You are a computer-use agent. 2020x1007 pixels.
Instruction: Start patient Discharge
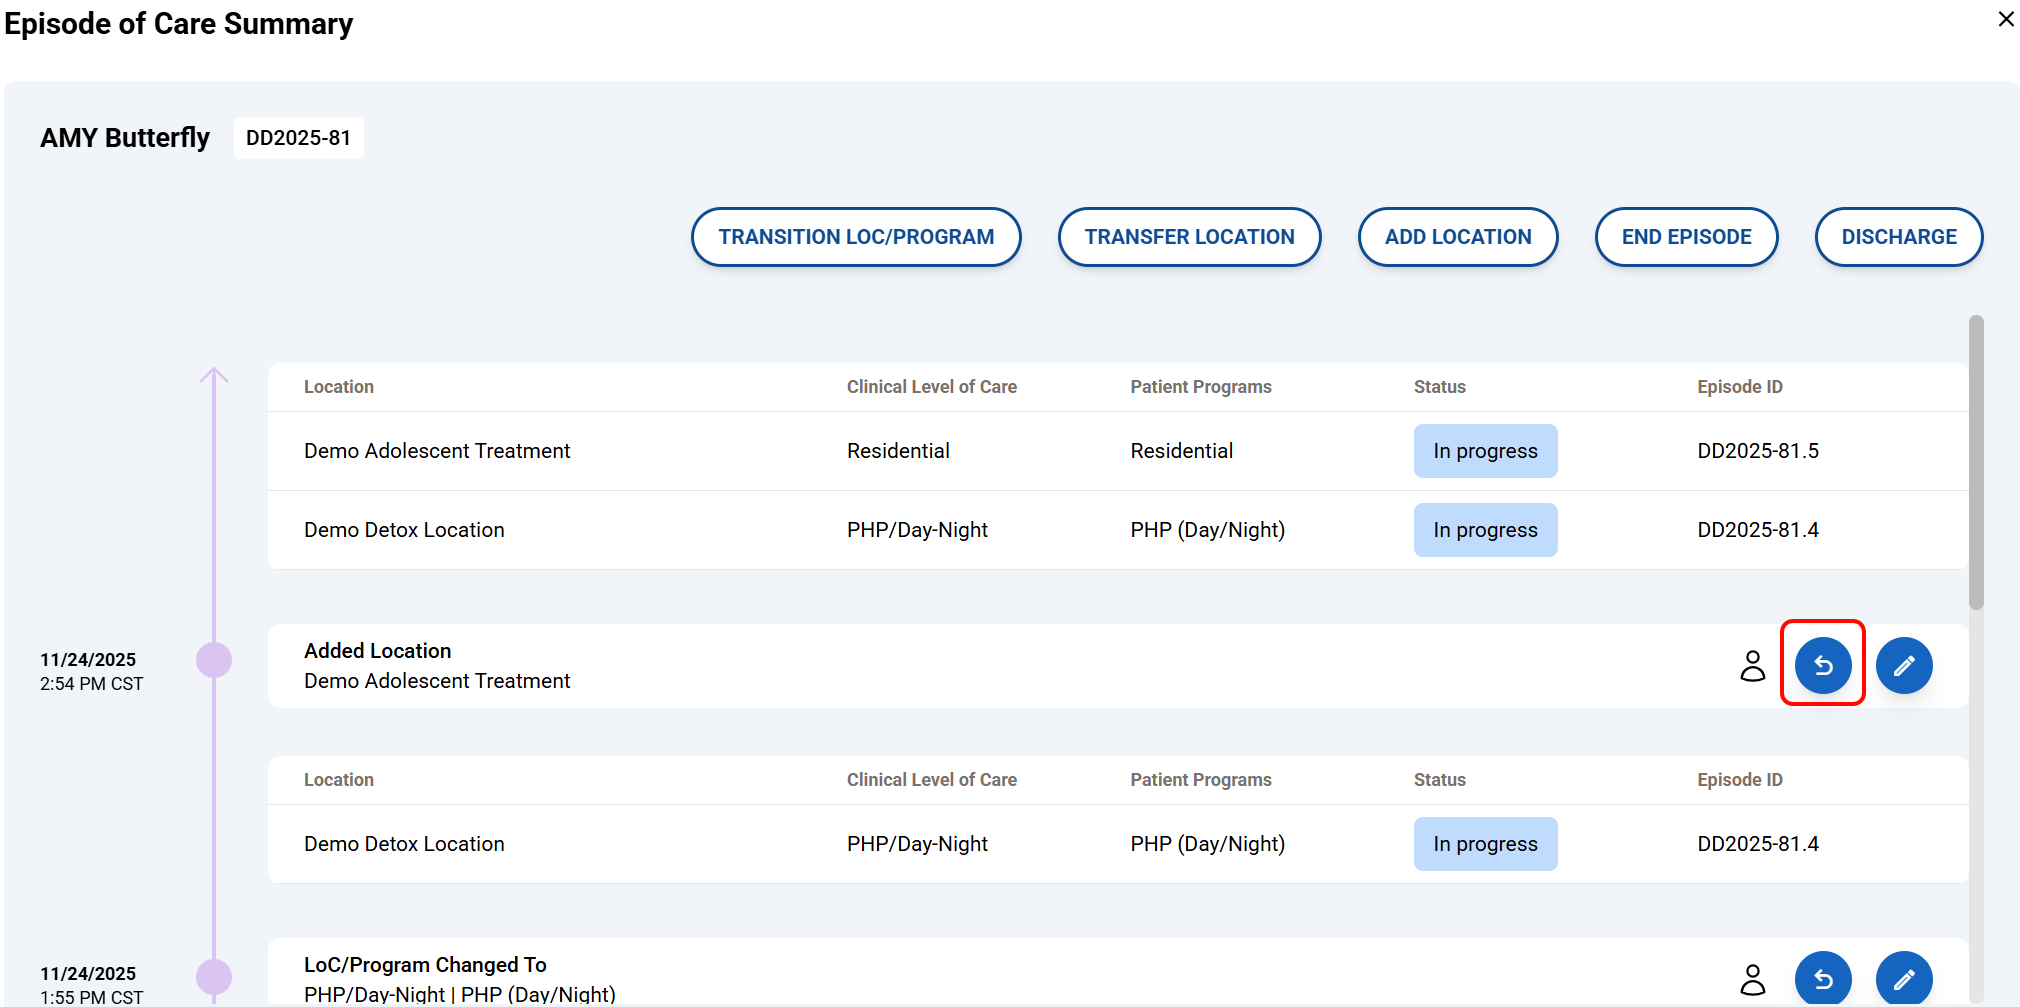[1898, 237]
